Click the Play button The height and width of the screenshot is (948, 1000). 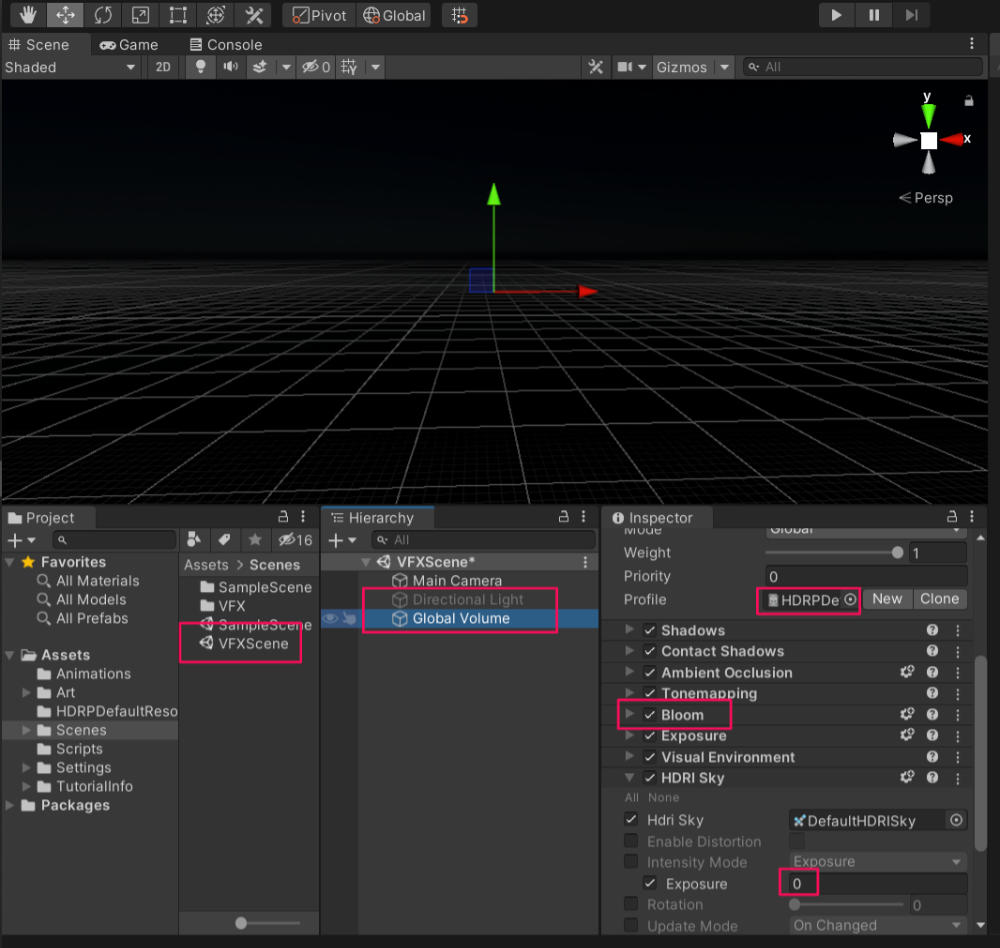[x=836, y=15]
